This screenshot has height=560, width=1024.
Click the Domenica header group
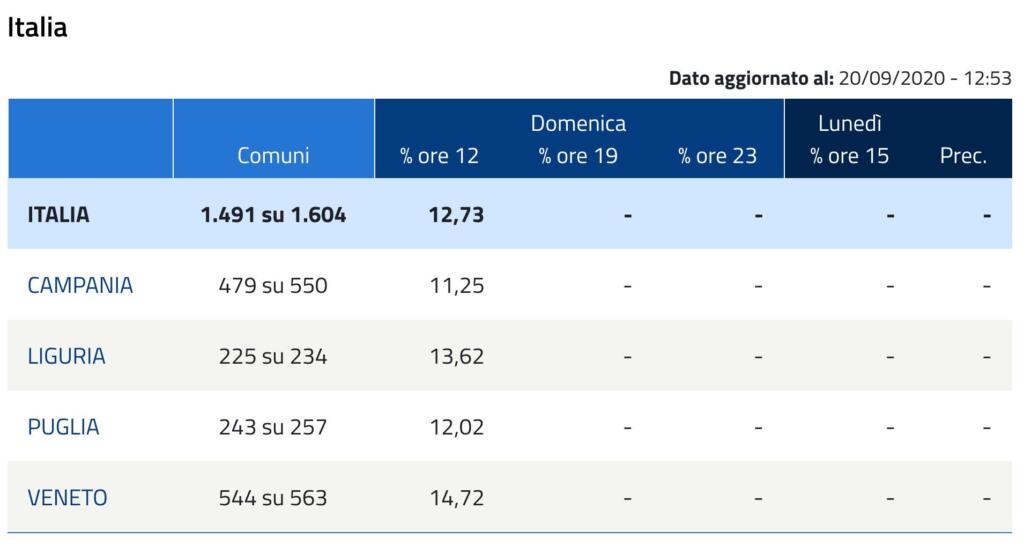click(x=578, y=124)
